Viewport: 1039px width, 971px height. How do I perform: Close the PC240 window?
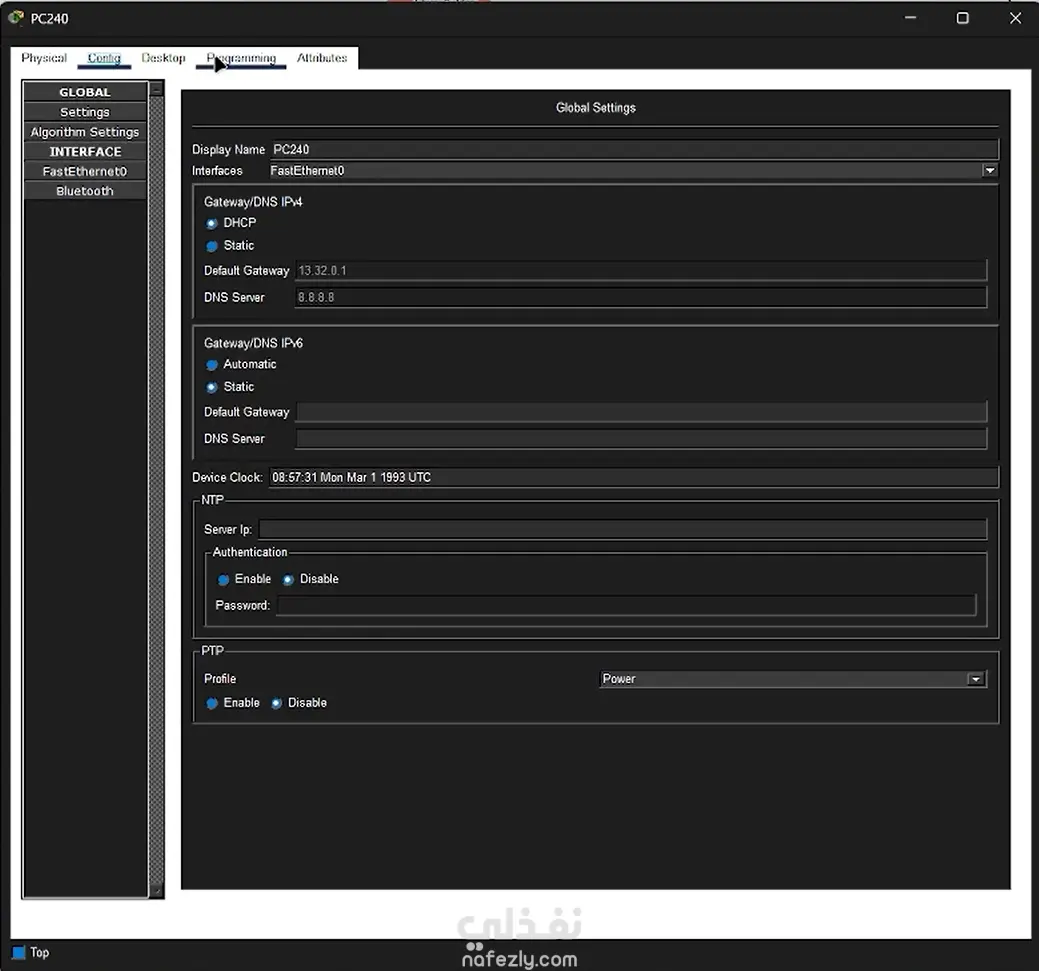point(1015,18)
